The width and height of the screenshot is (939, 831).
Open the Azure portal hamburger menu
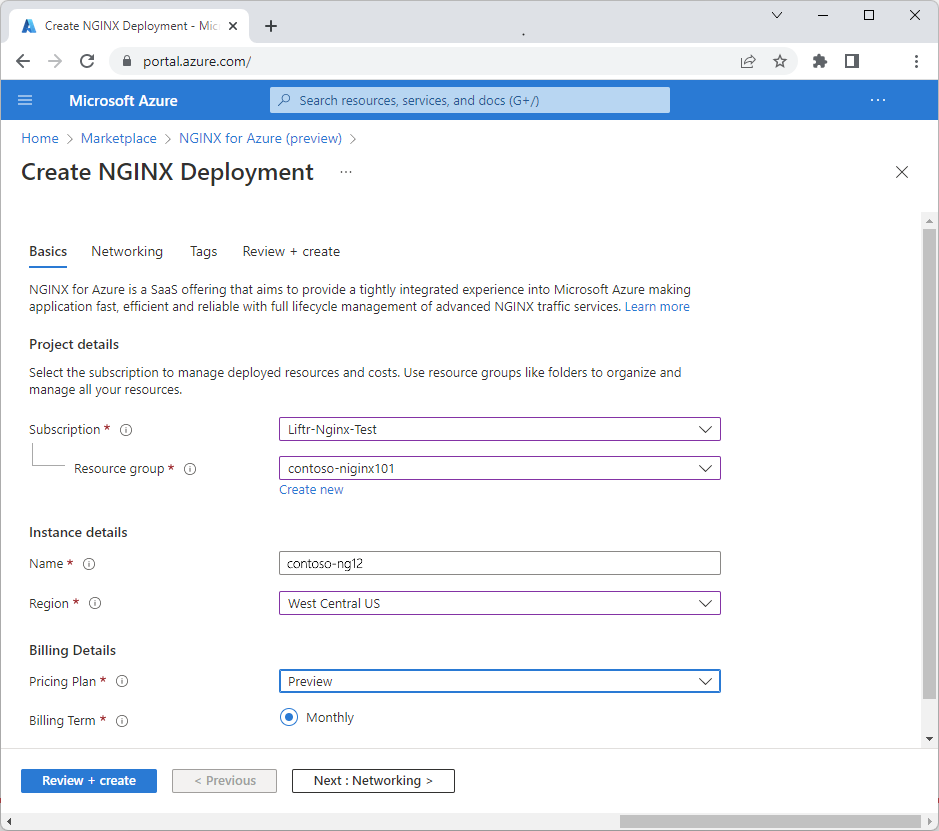click(x=25, y=100)
